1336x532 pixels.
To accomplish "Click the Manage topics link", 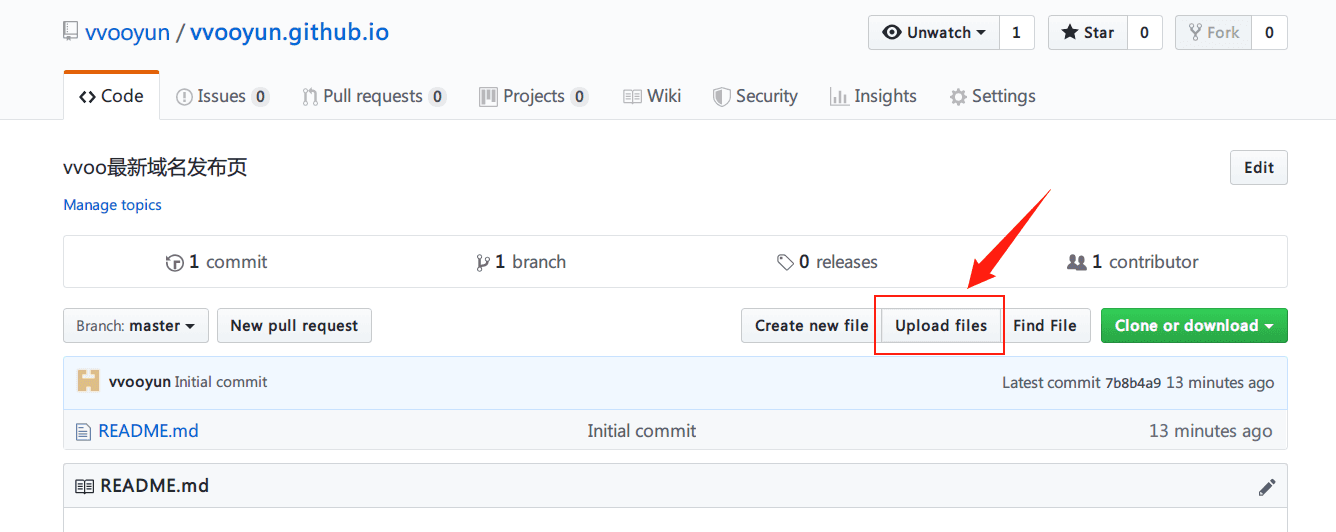I will [x=112, y=205].
